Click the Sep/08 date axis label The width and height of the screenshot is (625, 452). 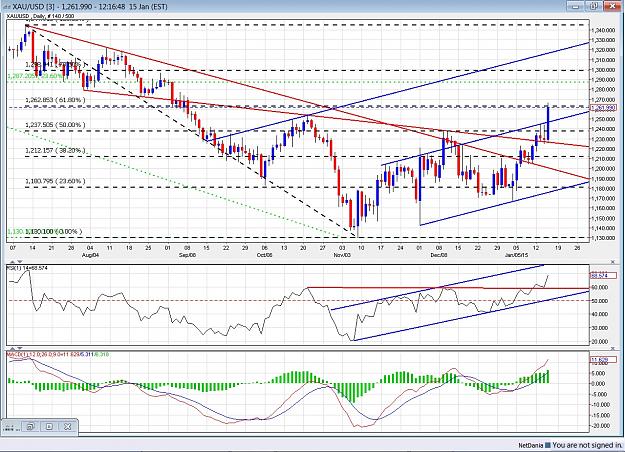[187, 254]
